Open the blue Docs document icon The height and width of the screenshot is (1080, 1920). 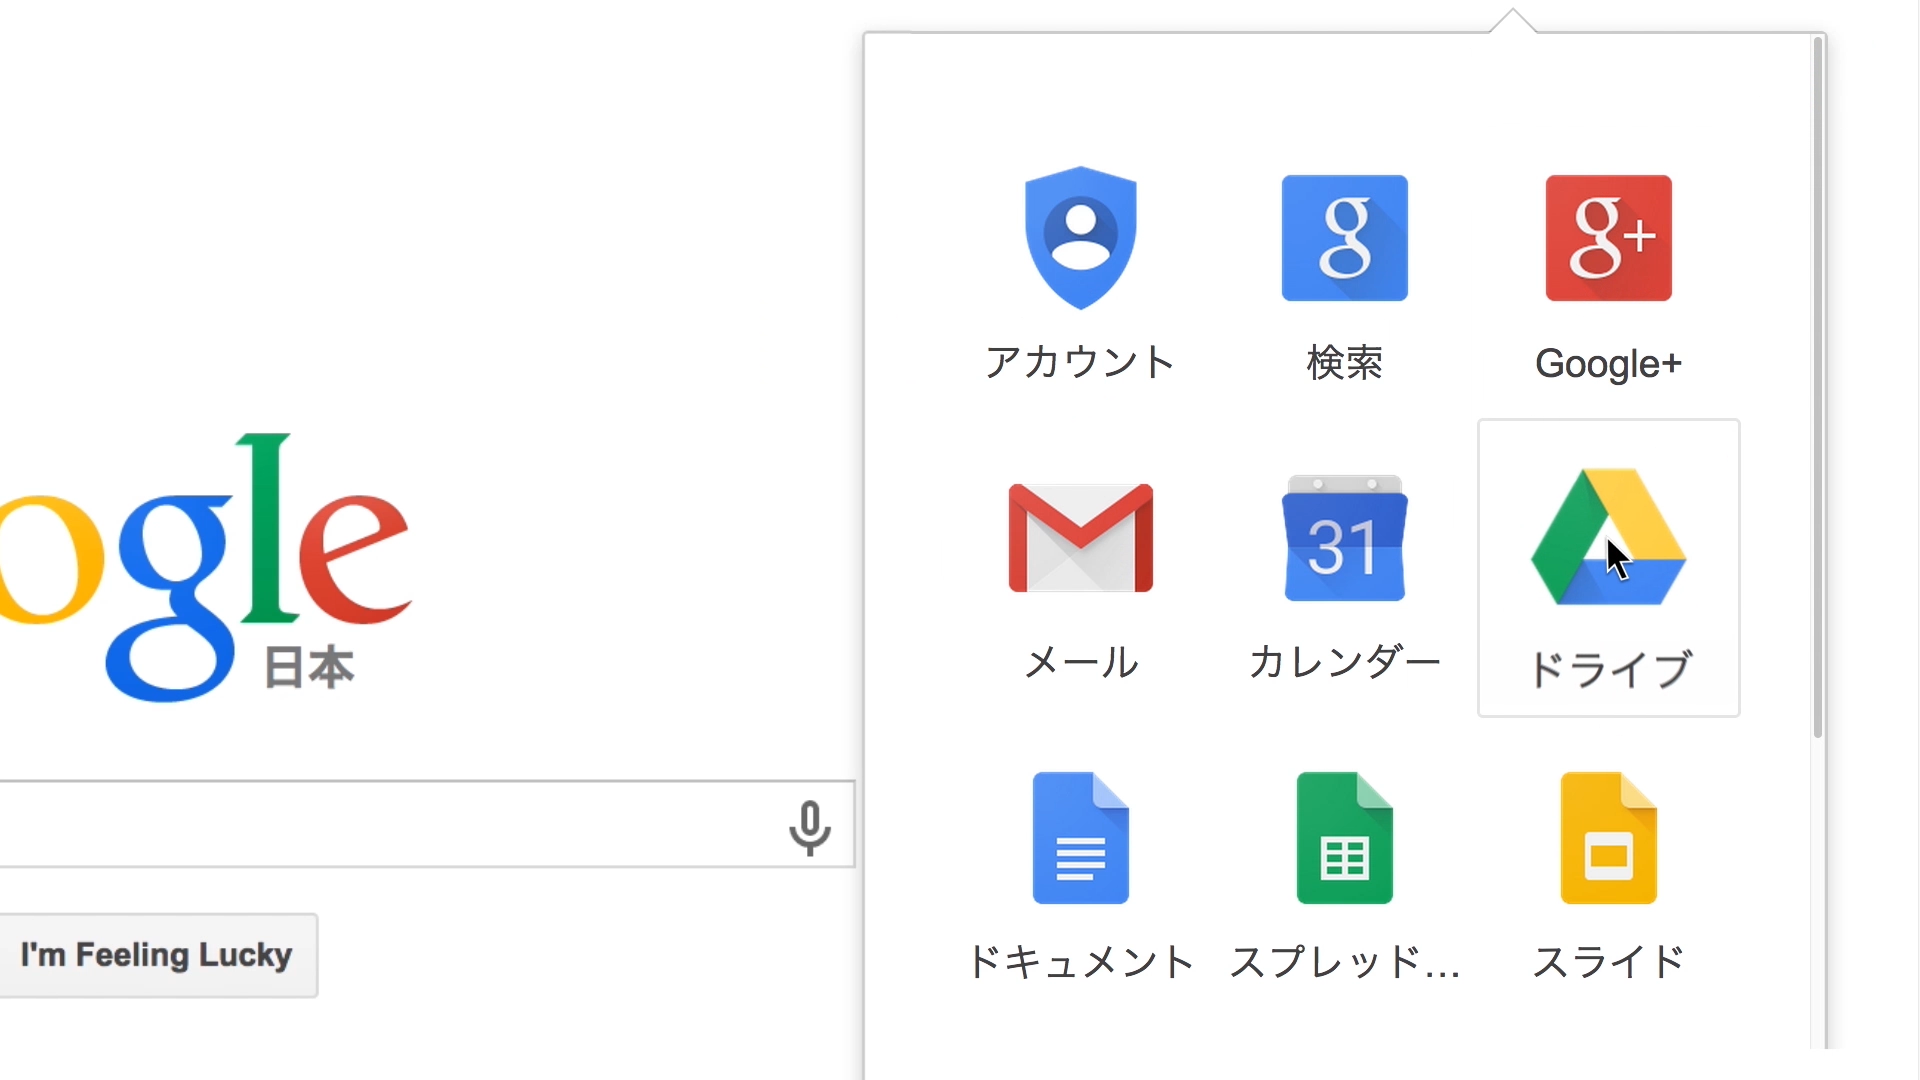click(1081, 838)
